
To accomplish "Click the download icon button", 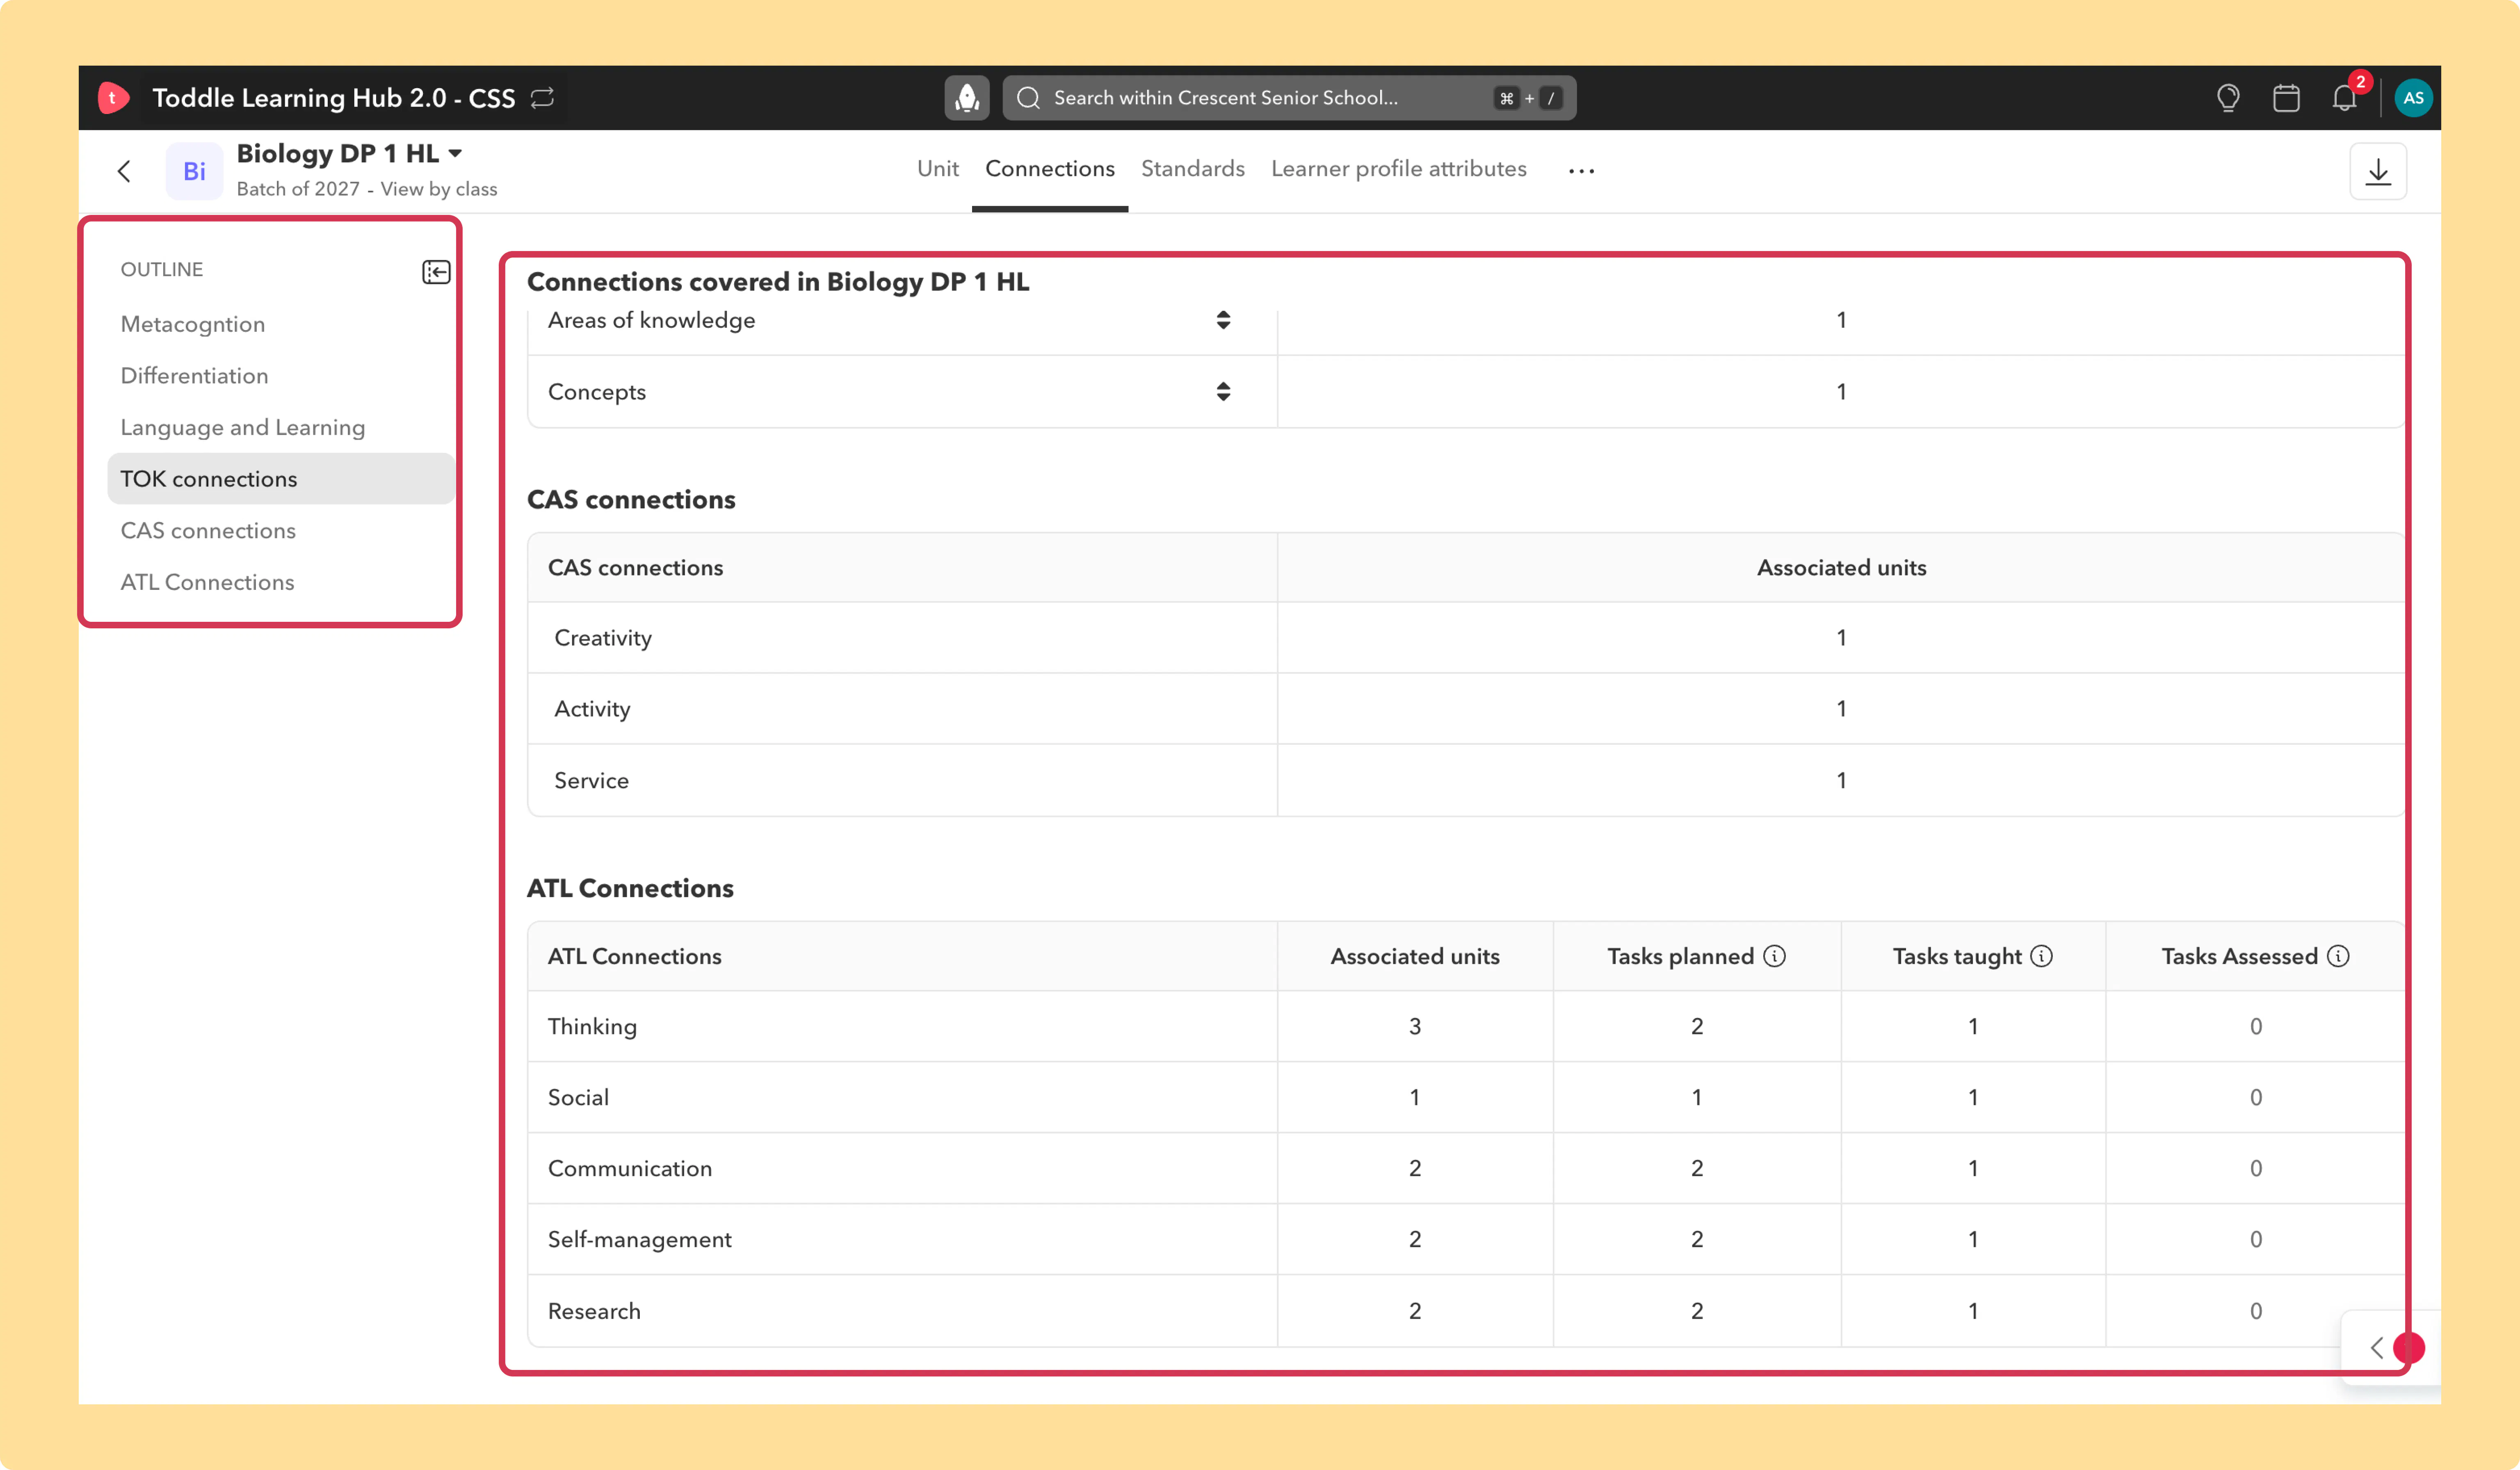I will (2378, 172).
